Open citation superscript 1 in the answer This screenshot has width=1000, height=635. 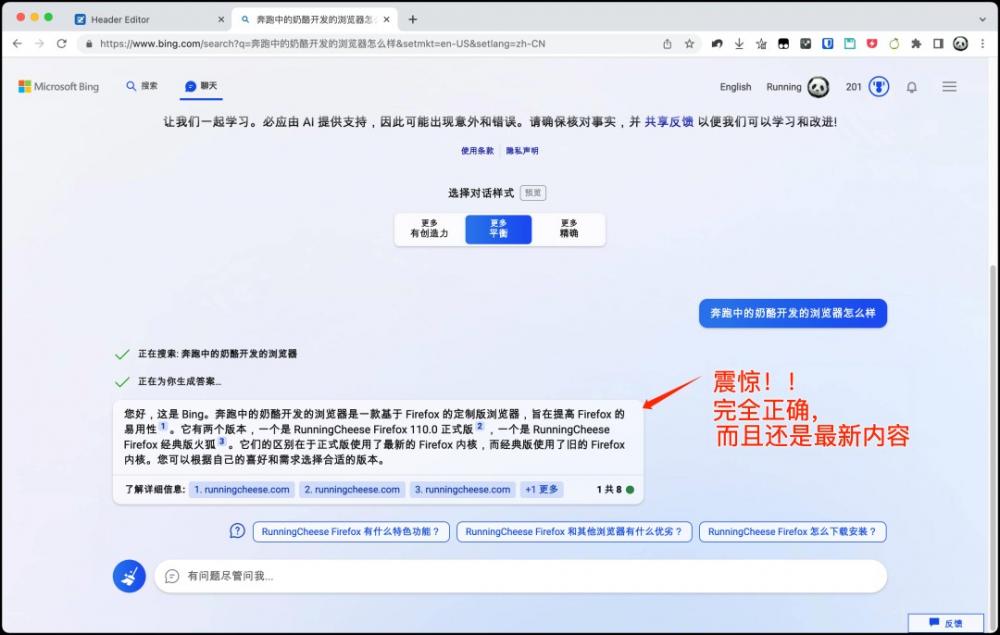tap(163, 427)
